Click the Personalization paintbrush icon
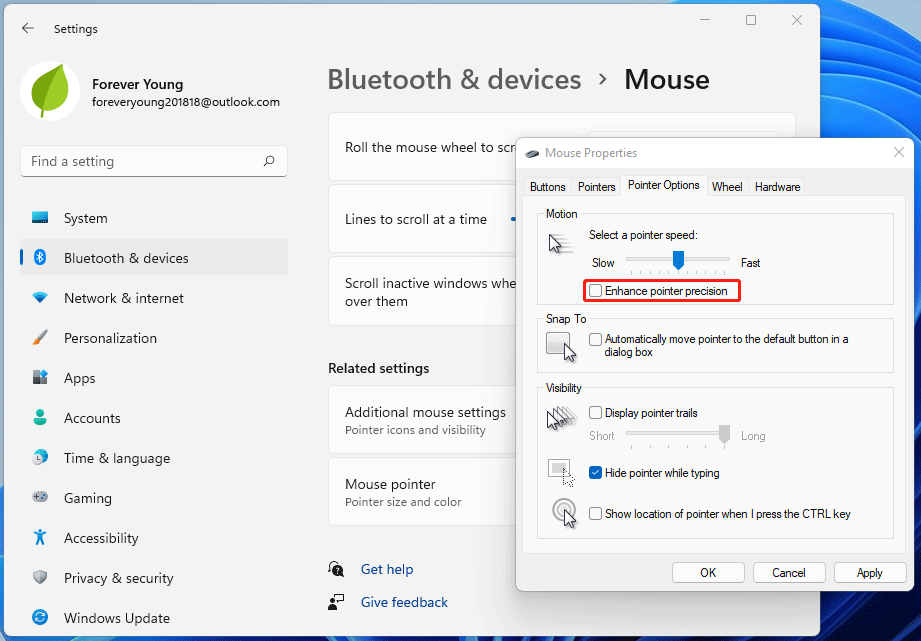This screenshot has width=921, height=641. (40, 338)
